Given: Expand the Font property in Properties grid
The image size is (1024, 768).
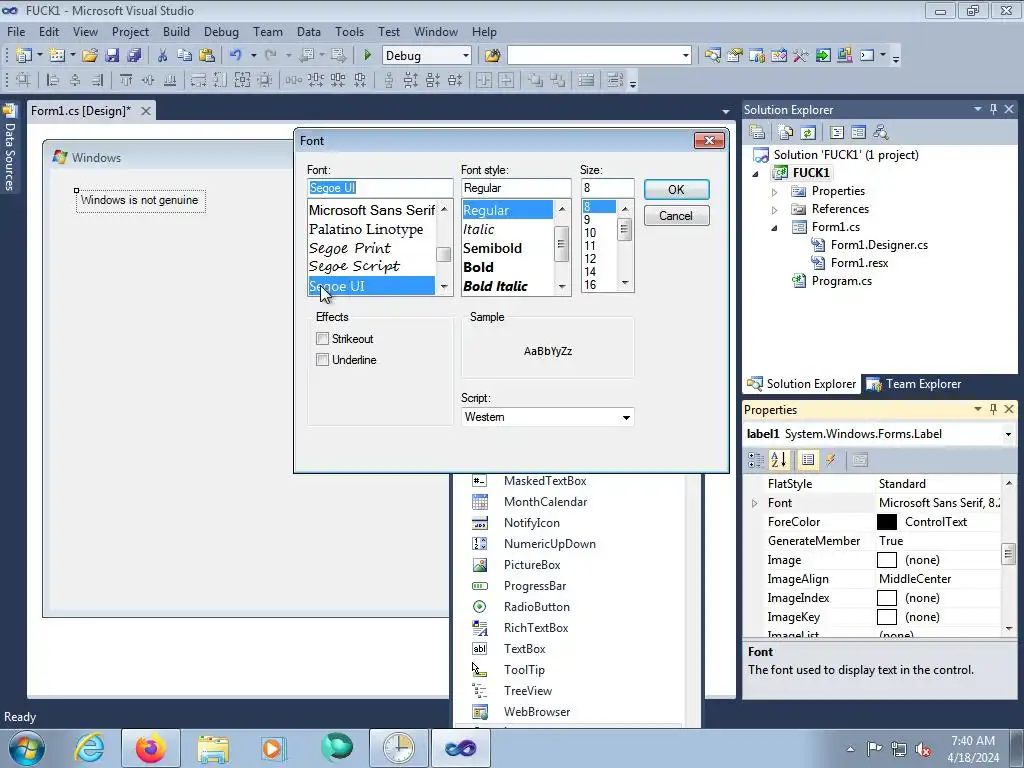Looking at the screenshot, I should click(754, 503).
